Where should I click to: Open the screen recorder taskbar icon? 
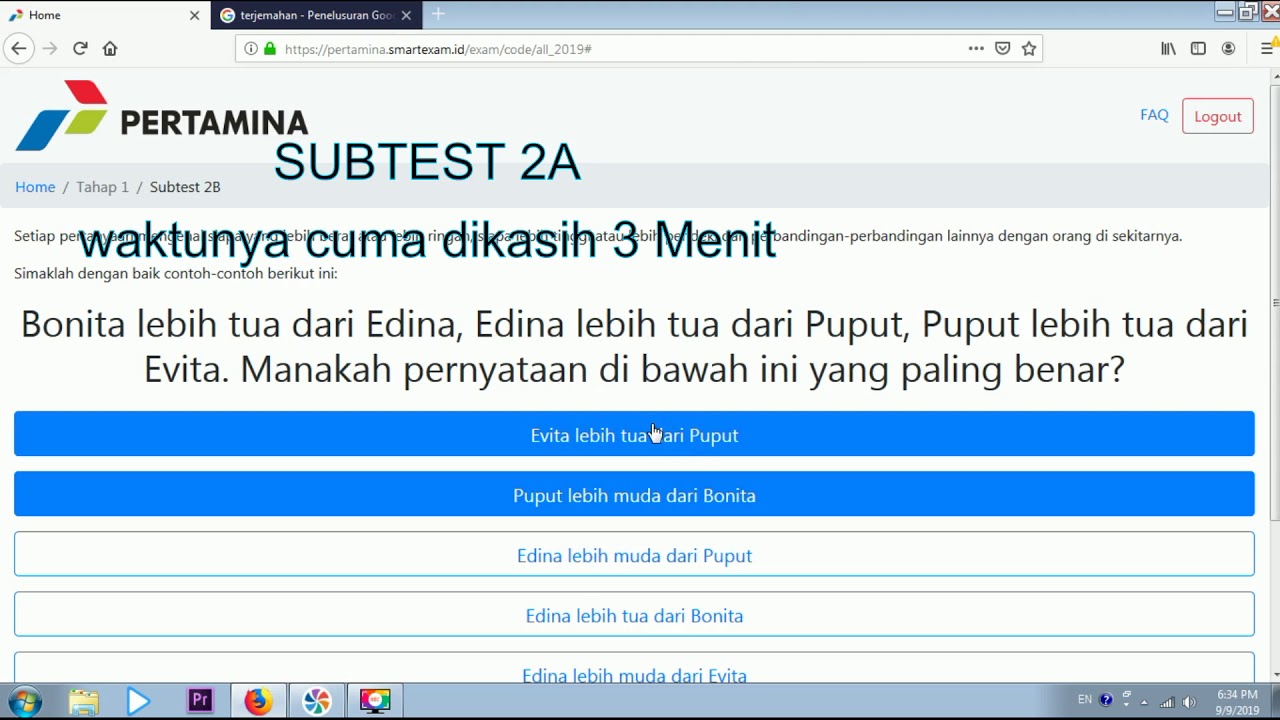(x=375, y=701)
